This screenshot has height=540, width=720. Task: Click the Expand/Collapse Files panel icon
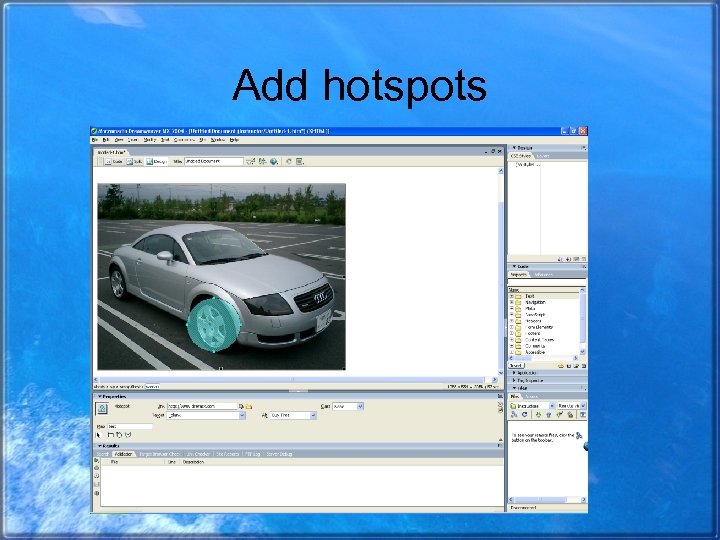coord(582,415)
